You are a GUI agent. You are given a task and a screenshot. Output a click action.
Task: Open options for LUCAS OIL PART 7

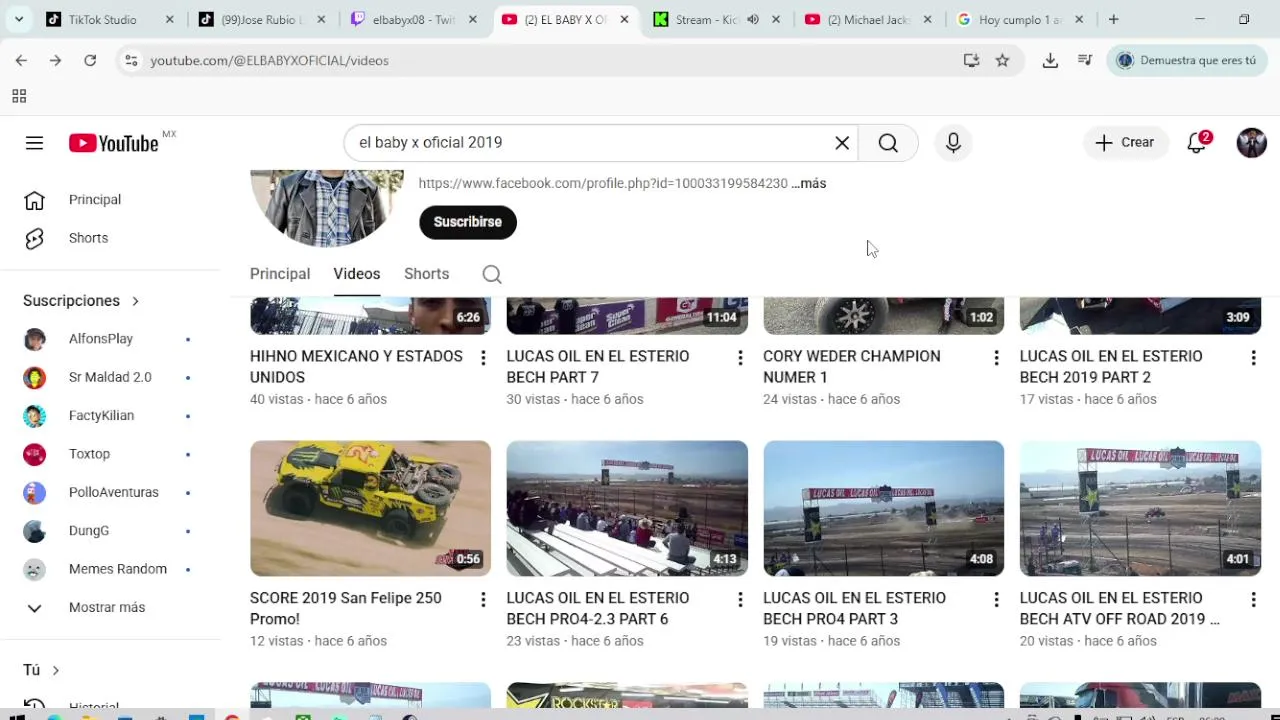click(740, 358)
